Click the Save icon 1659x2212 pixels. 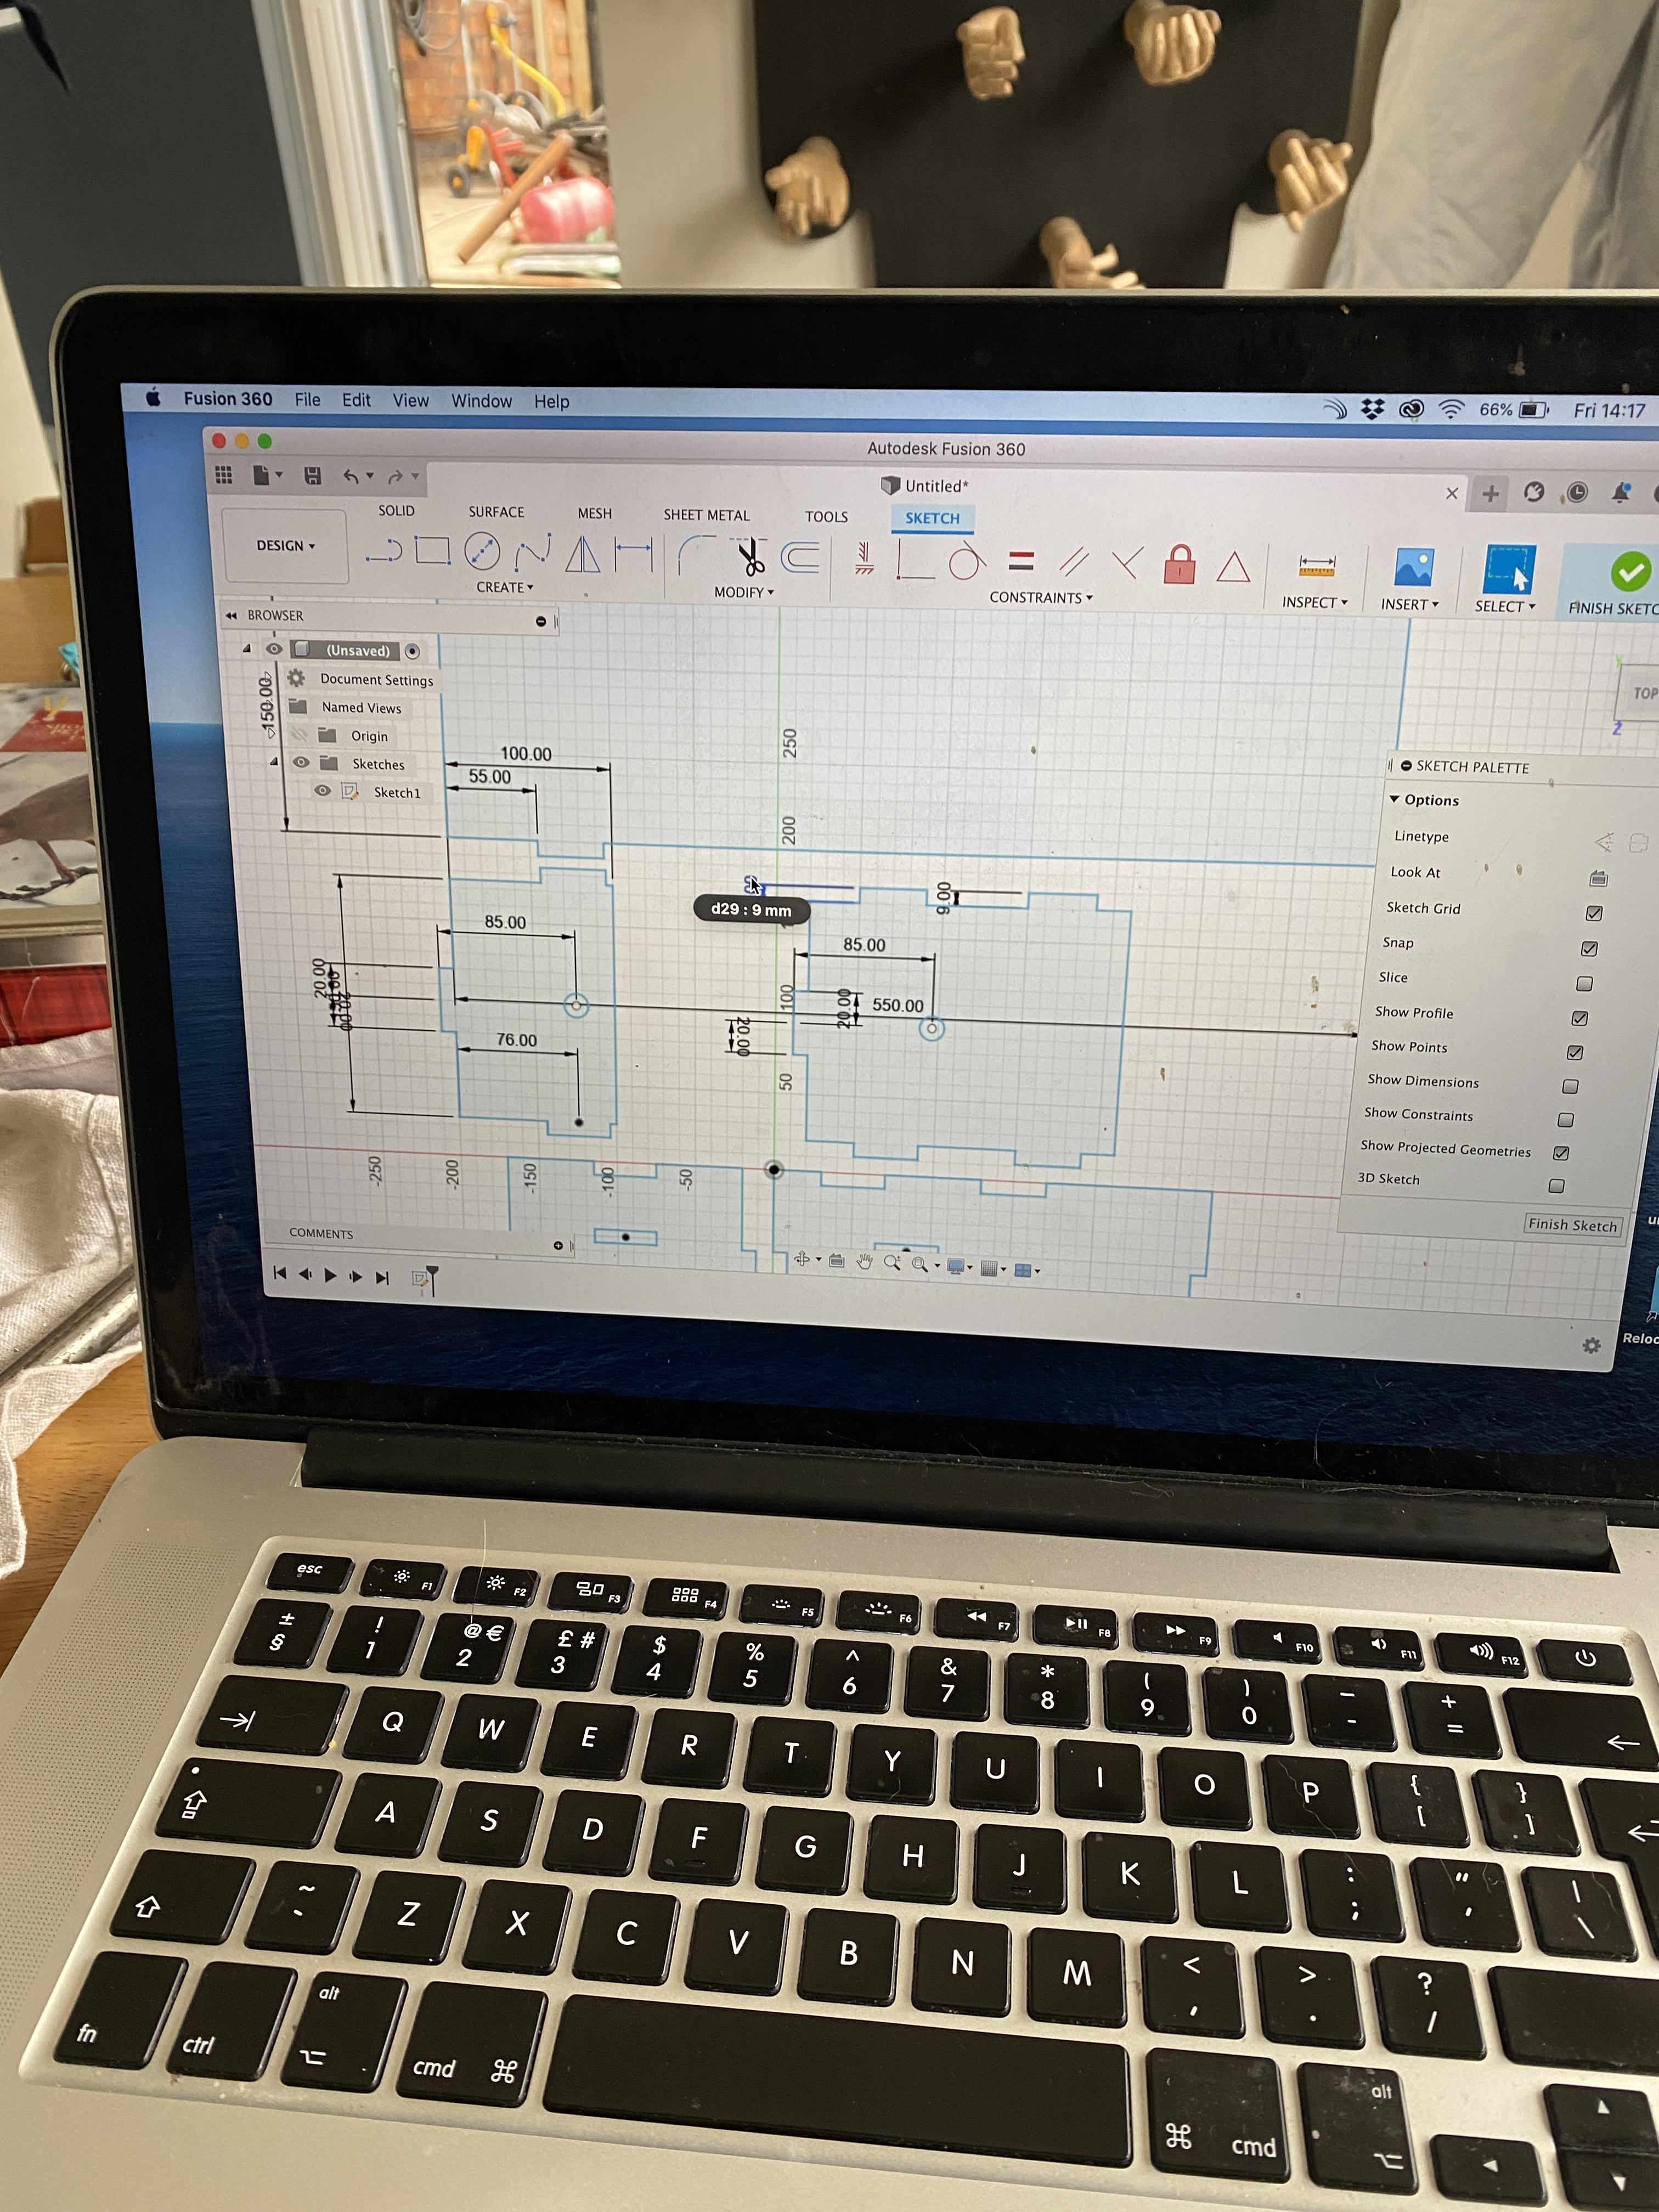pos(312,476)
